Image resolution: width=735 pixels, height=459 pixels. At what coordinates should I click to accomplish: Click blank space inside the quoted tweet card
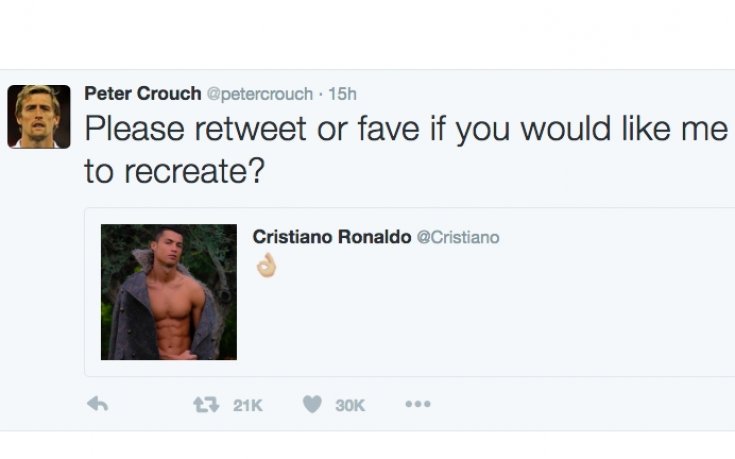(x=500, y=320)
